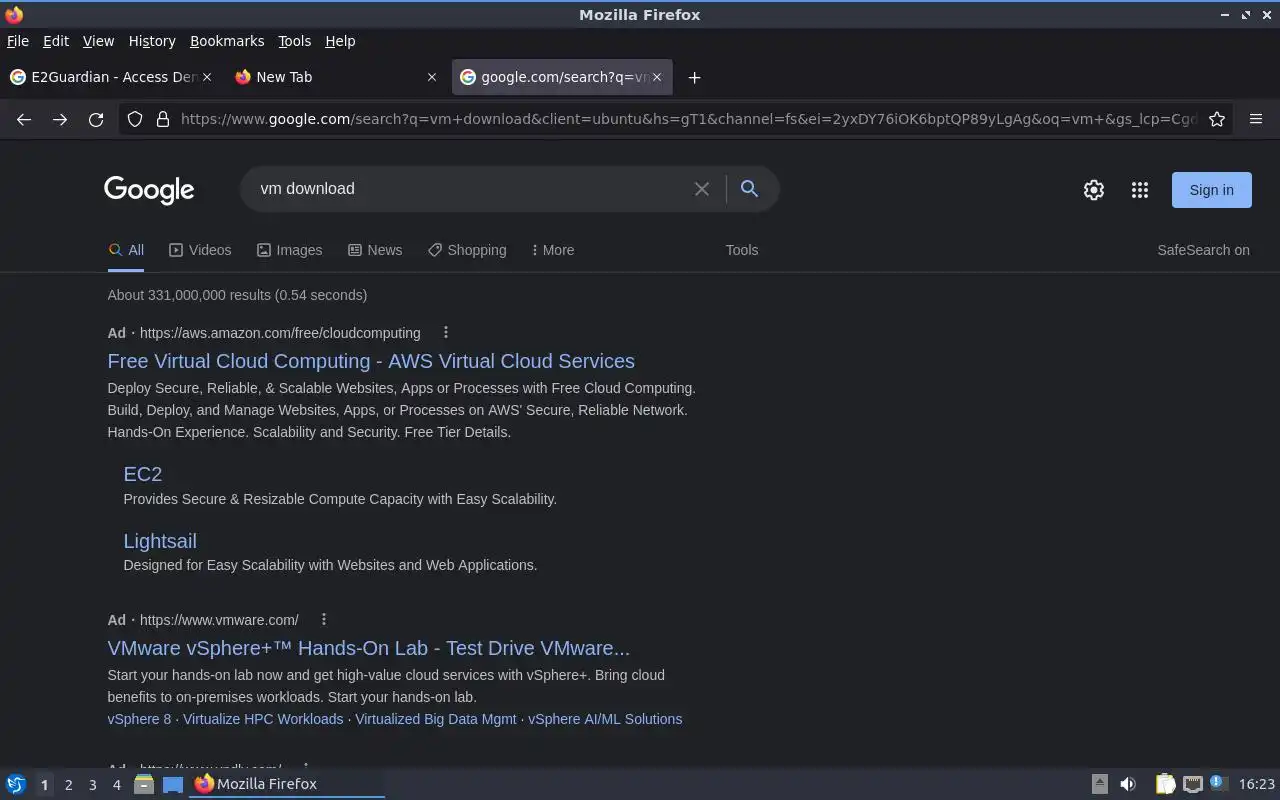
Task: Open Virtualize HPC Workloads sublink
Action: tap(263, 719)
